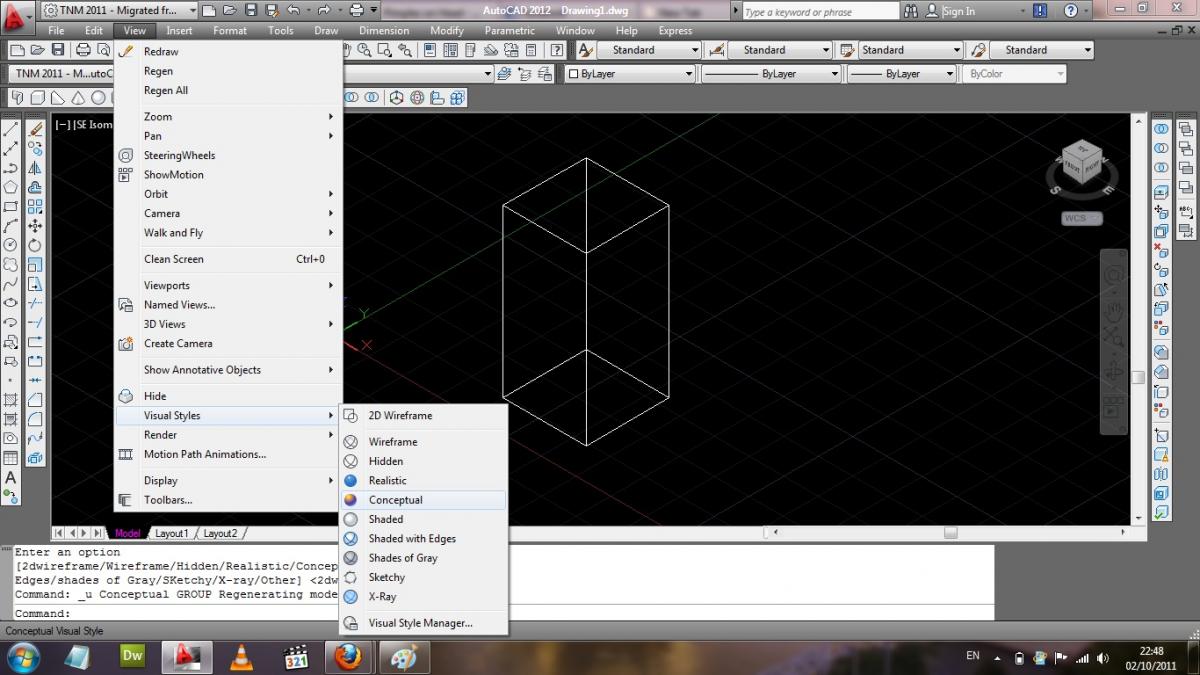Switch to the Layout2 tab
Image resolution: width=1200 pixels, height=675 pixels.
[x=221, y=533]
